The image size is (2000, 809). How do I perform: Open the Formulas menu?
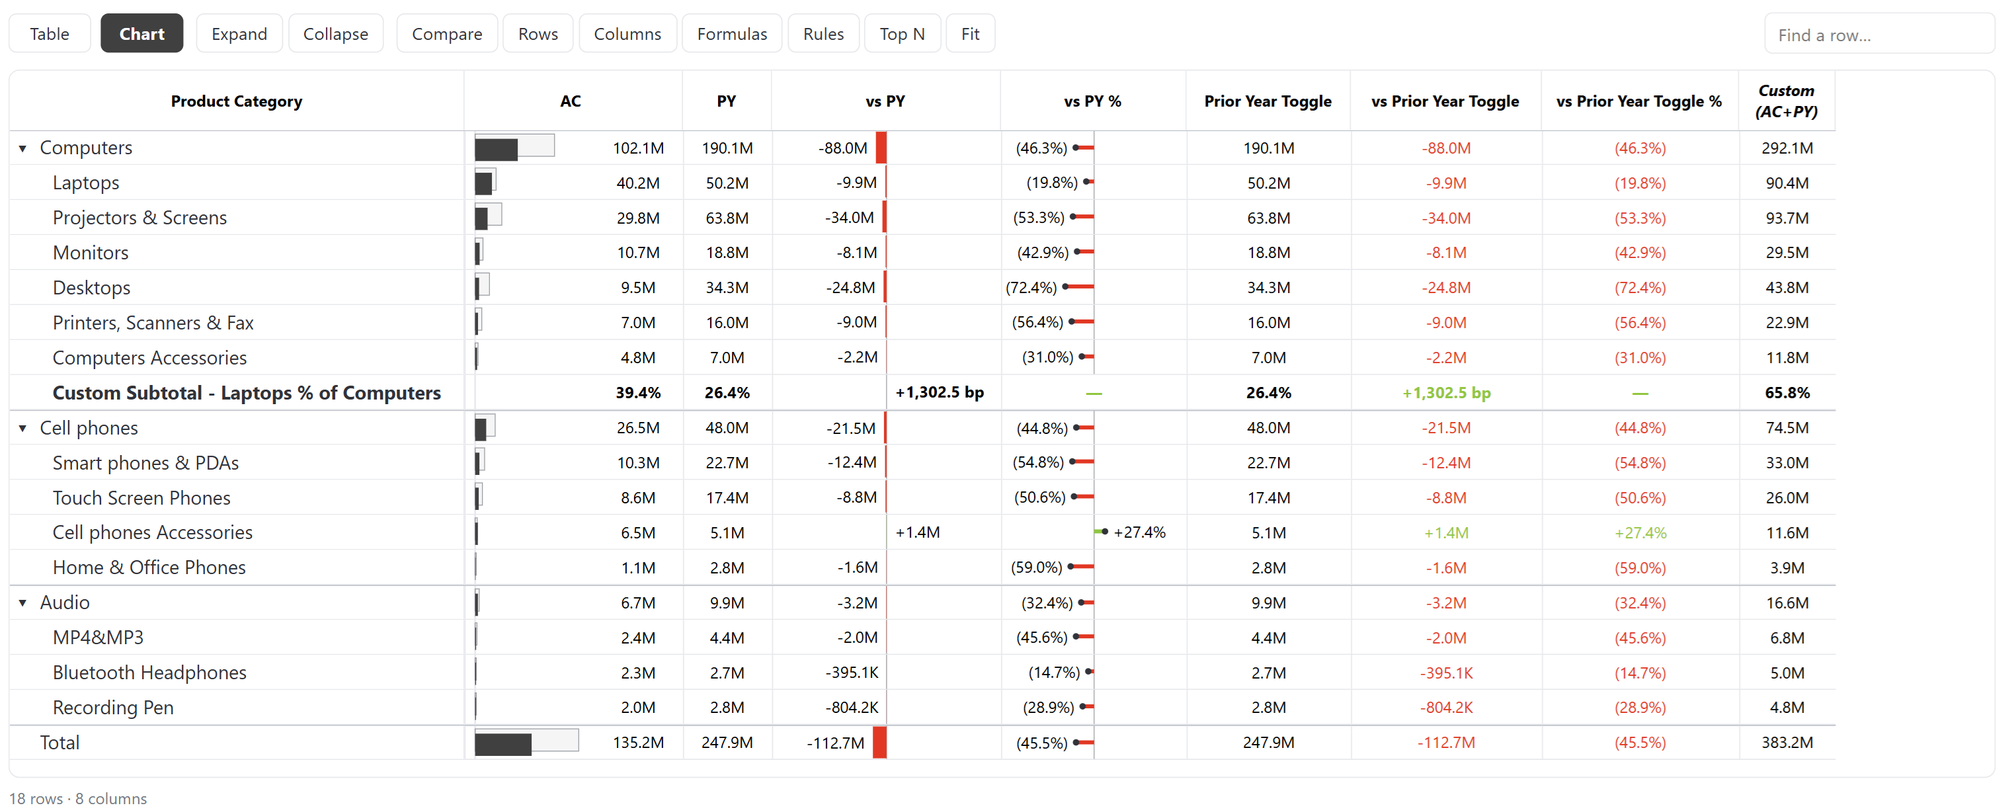coord(732,34)
